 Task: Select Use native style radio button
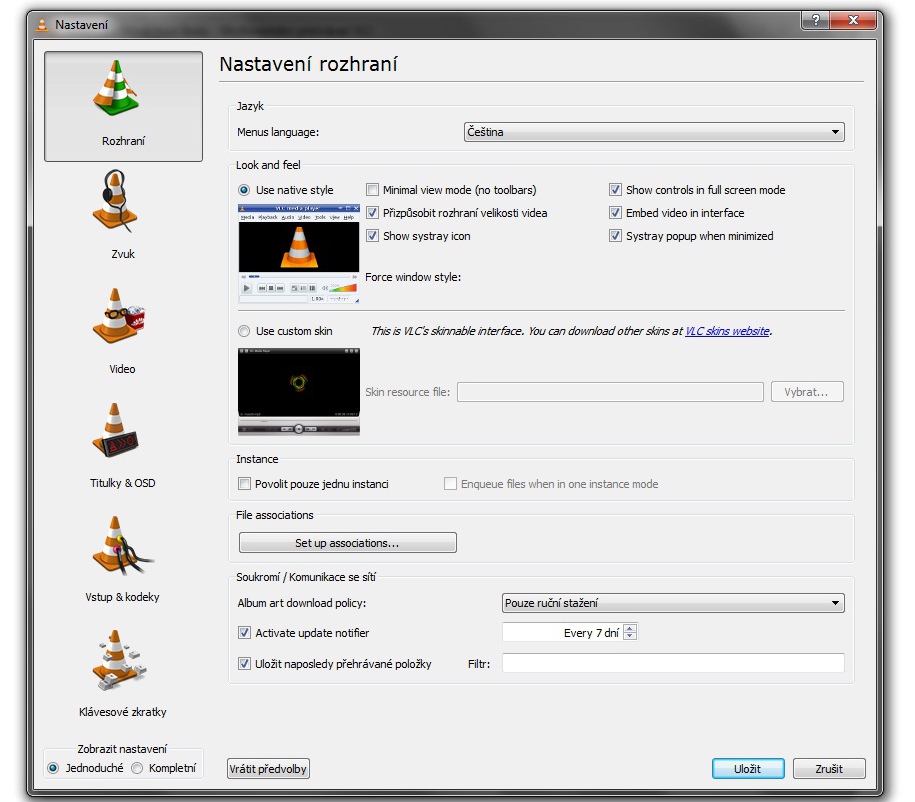(x=244, y=190)
